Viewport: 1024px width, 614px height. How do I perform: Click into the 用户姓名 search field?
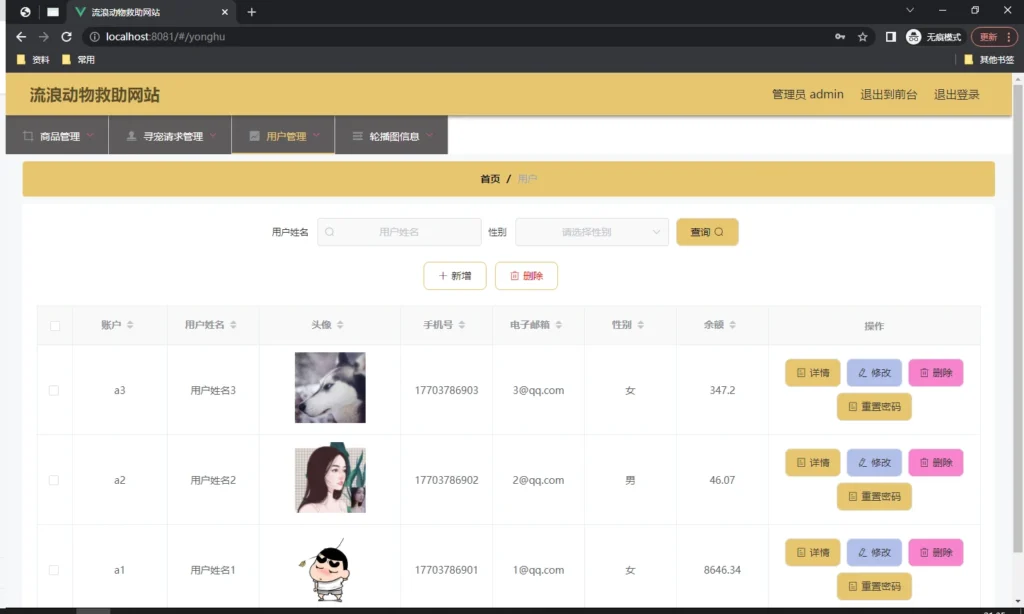[x=399, y=232]
